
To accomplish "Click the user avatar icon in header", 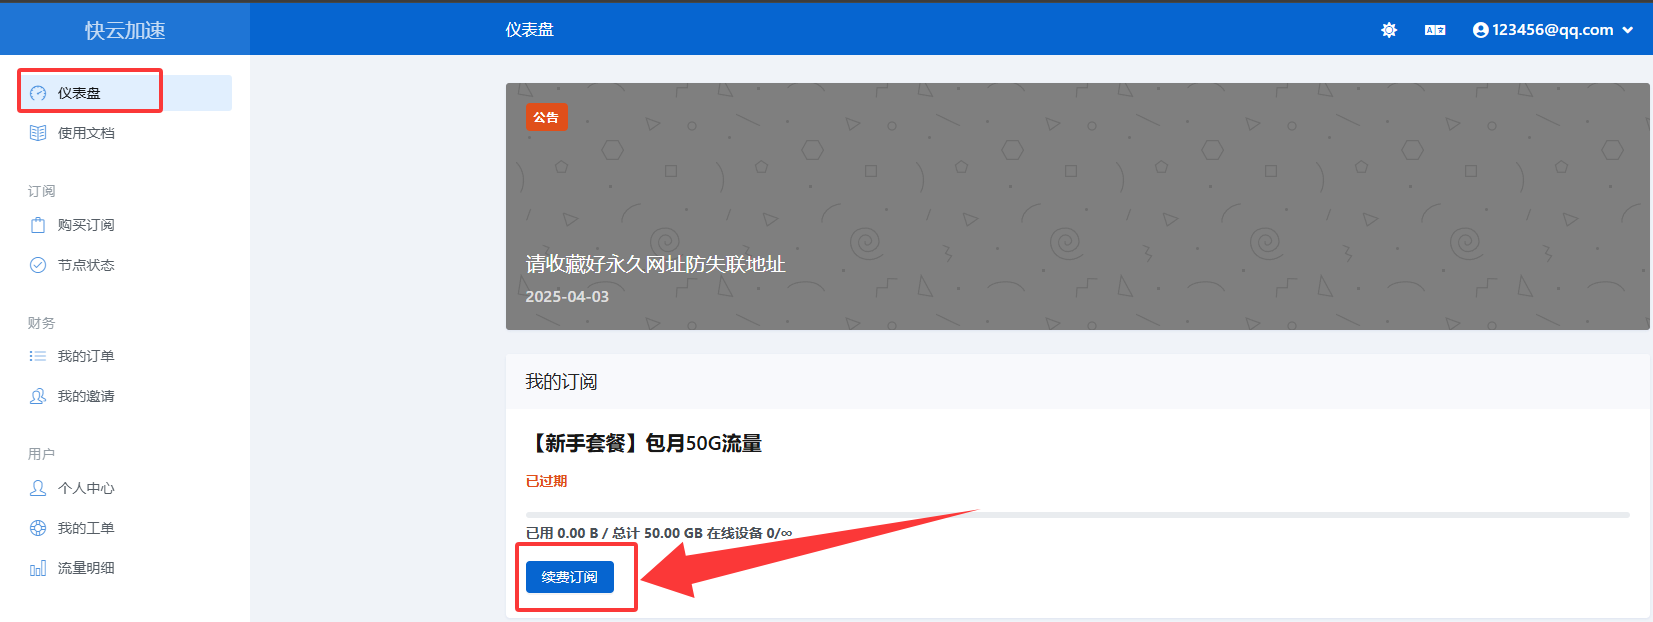I will point(1481,30).
